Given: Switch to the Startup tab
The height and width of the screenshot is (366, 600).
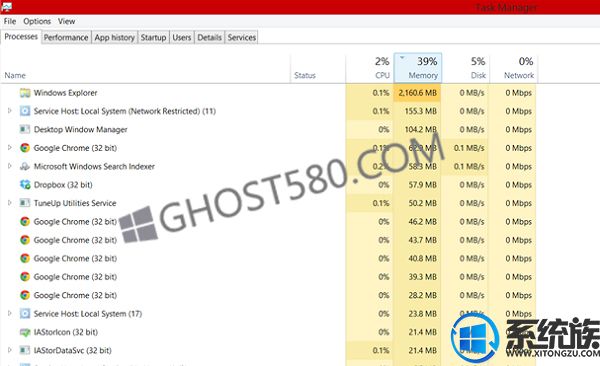Looking at the screenshot, I should point(153,38).
